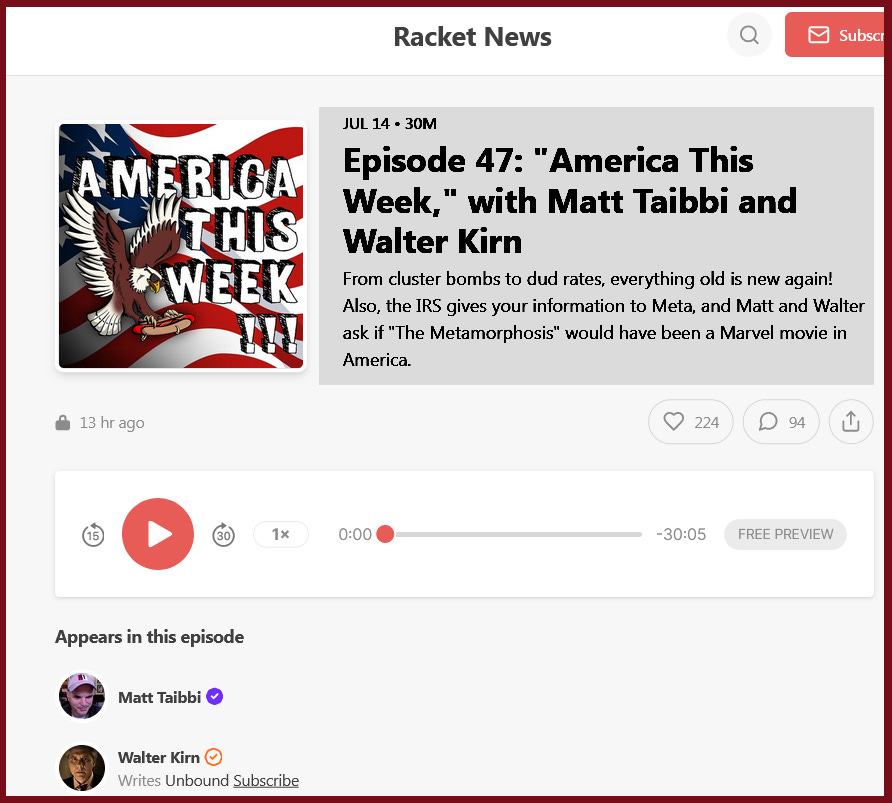
Task: Click the Subscribe button with envelope icon
Action: [835, 35]
